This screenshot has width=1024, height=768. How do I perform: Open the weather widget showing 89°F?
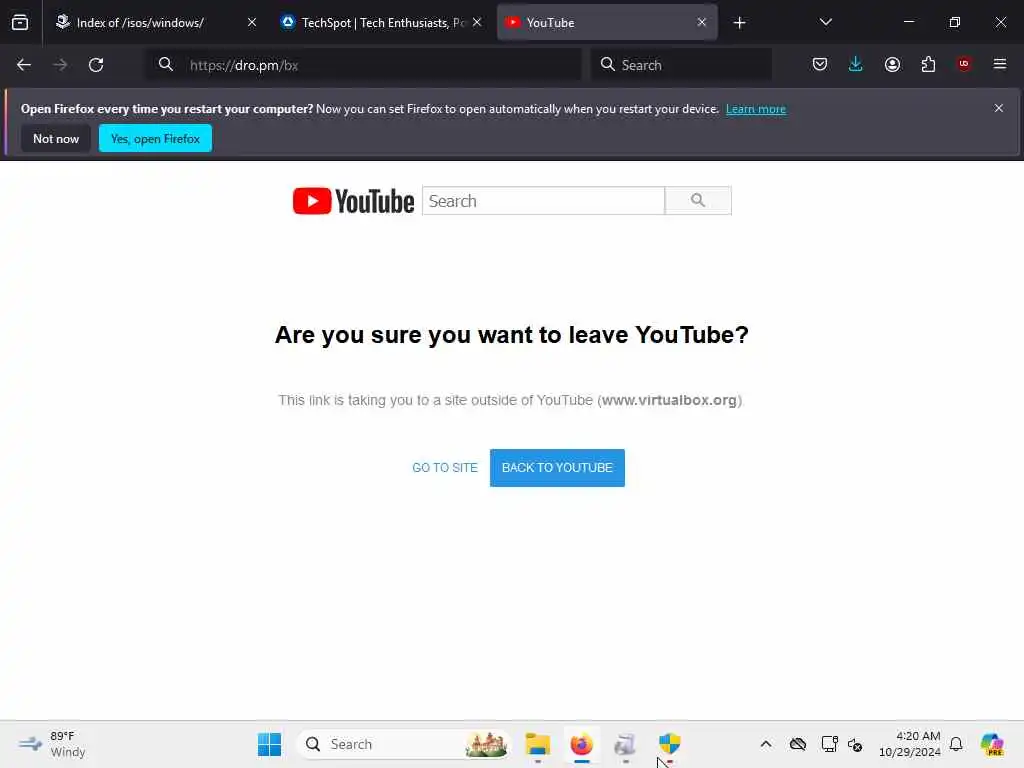click(52, 744)
